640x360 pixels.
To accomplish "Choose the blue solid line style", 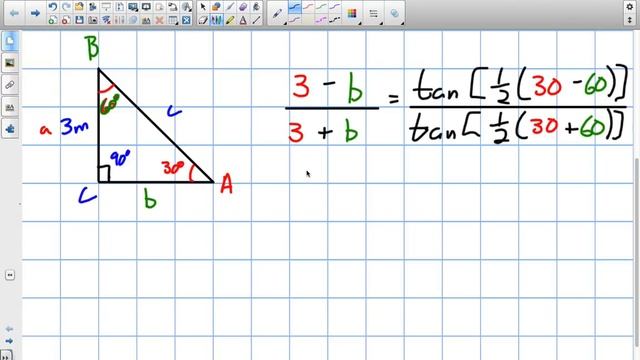I will pyautogui.click(x=295, y=7).
